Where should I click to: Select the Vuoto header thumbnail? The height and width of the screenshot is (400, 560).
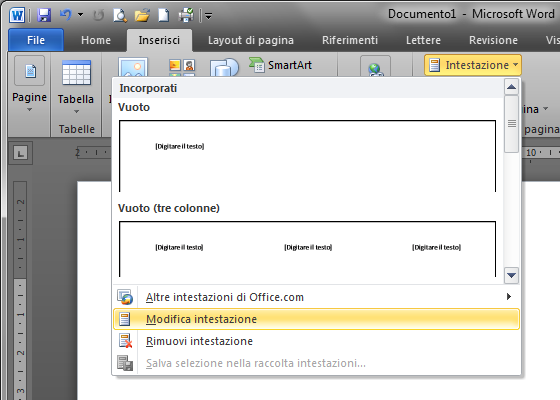[x=308, y=156]
